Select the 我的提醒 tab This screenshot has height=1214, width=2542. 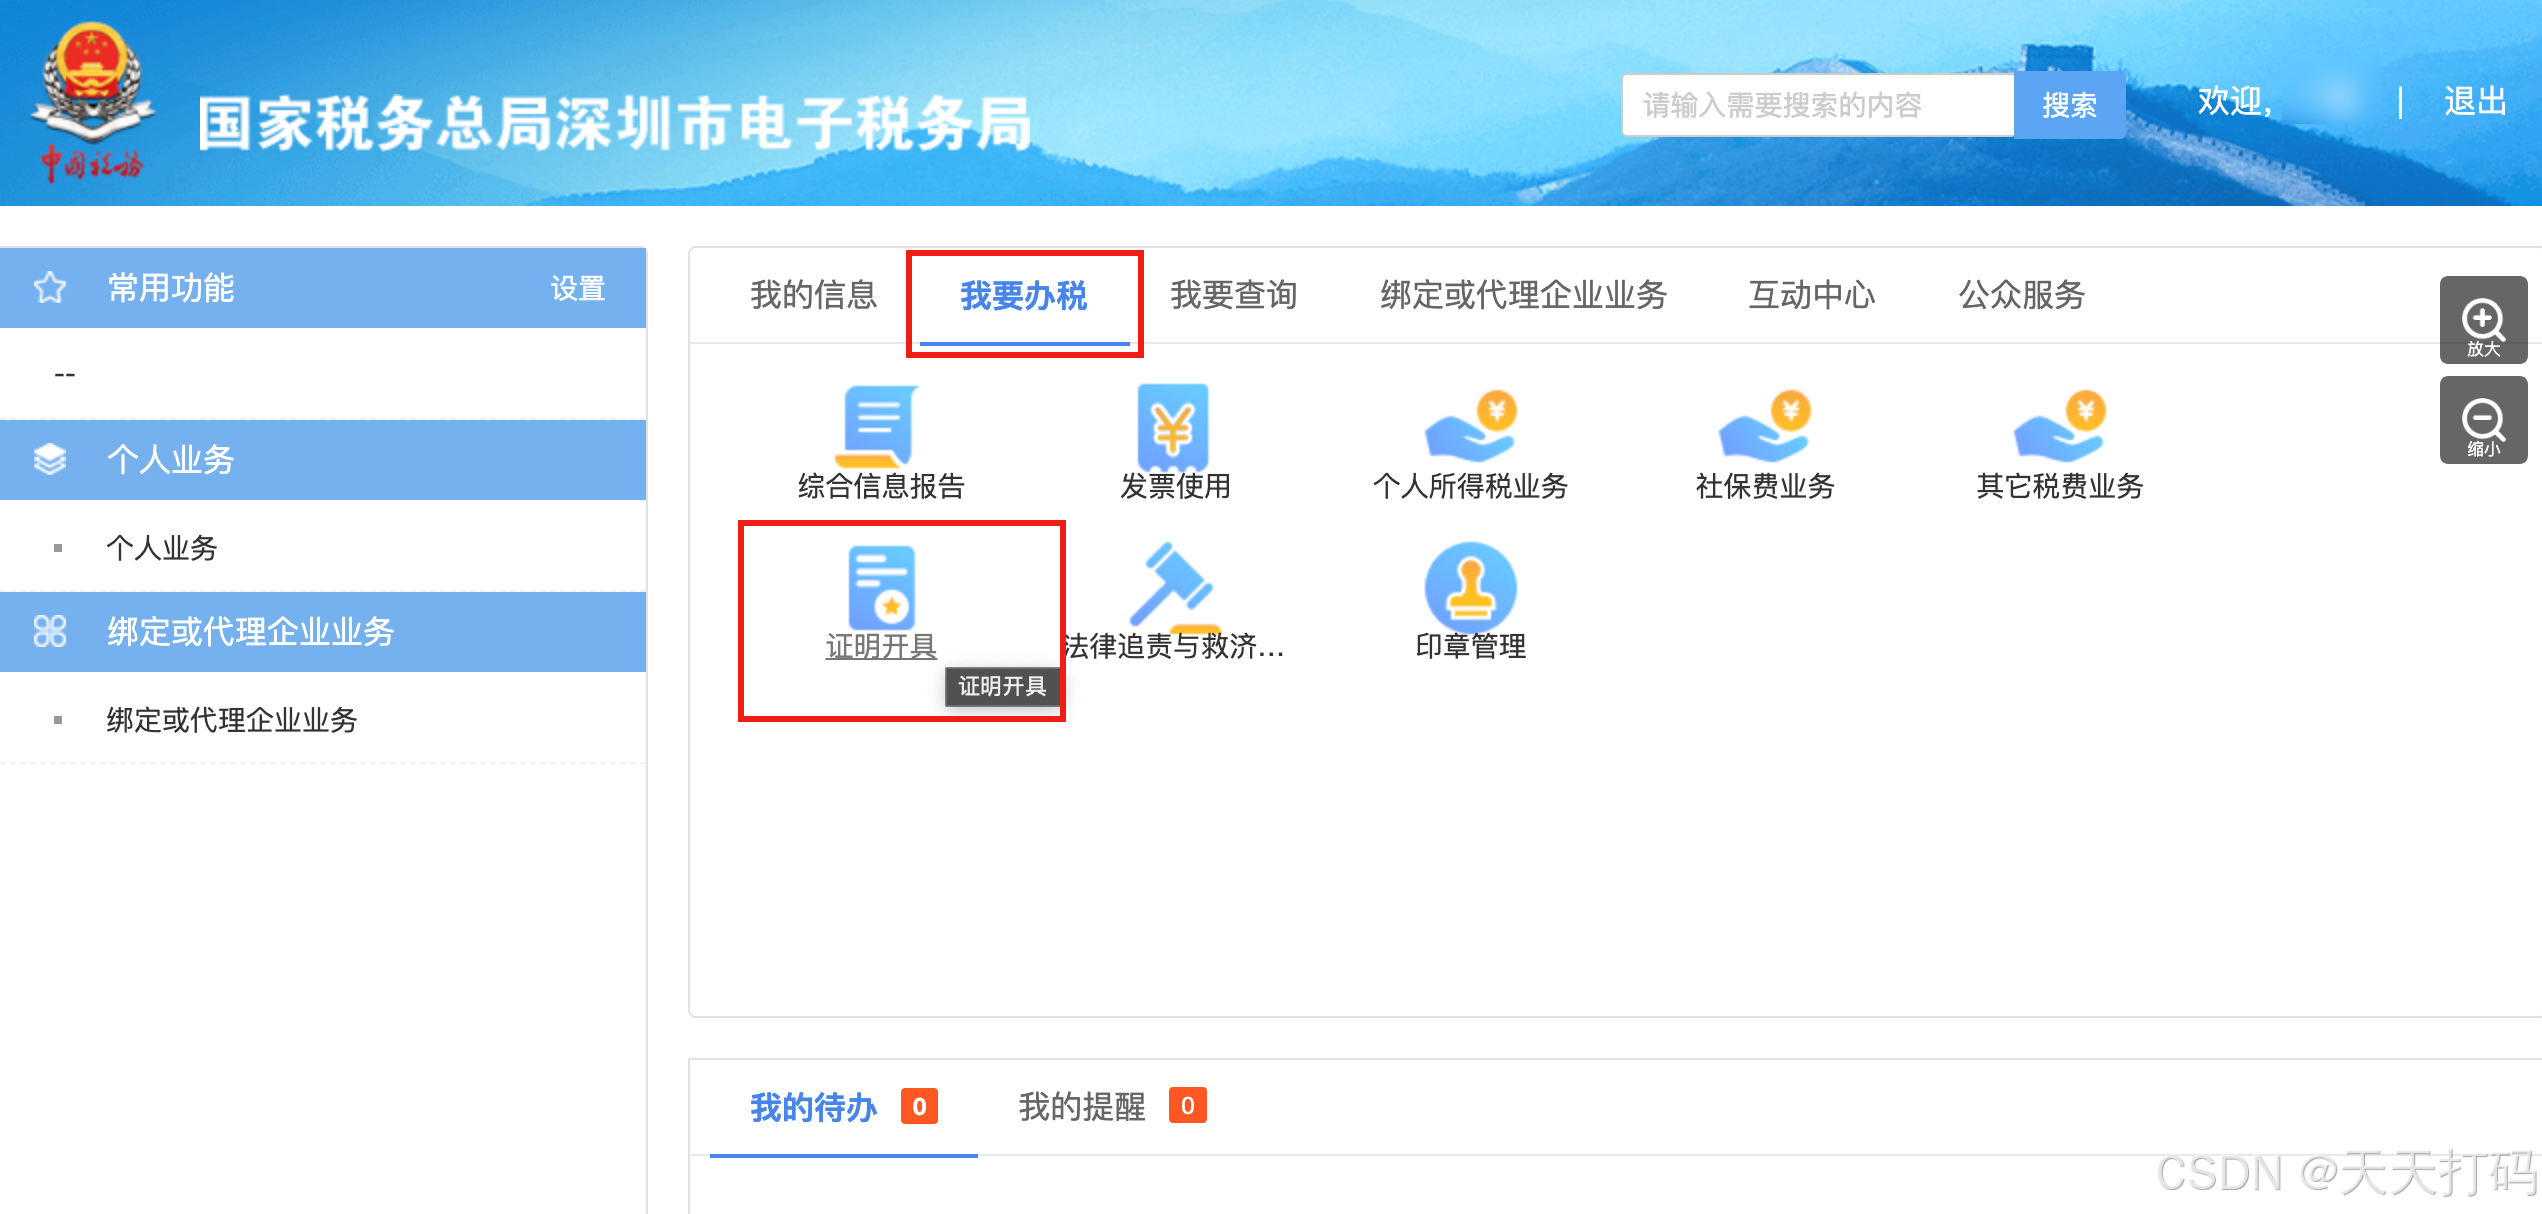coord(1082,1107)
